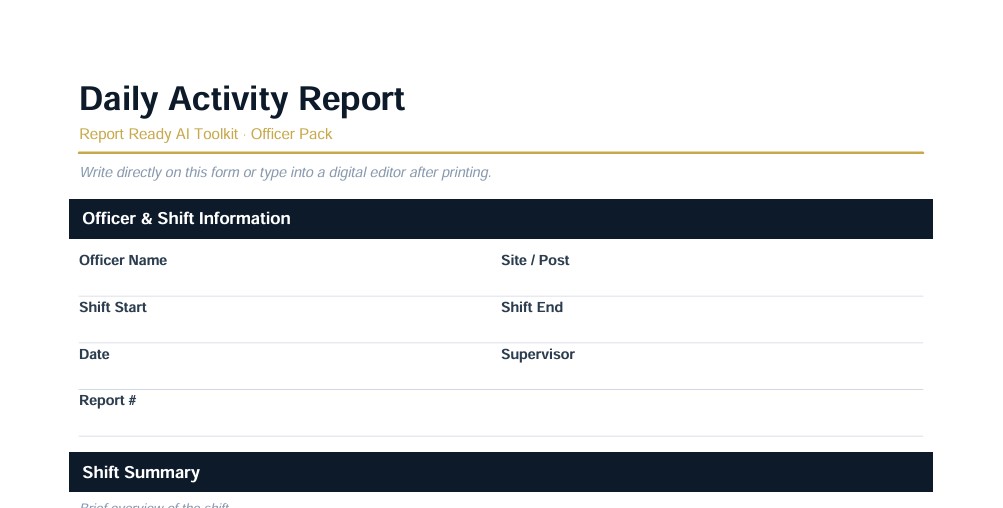Click the Shift End label
1003x508 pixels.
(x=532, y=307)
